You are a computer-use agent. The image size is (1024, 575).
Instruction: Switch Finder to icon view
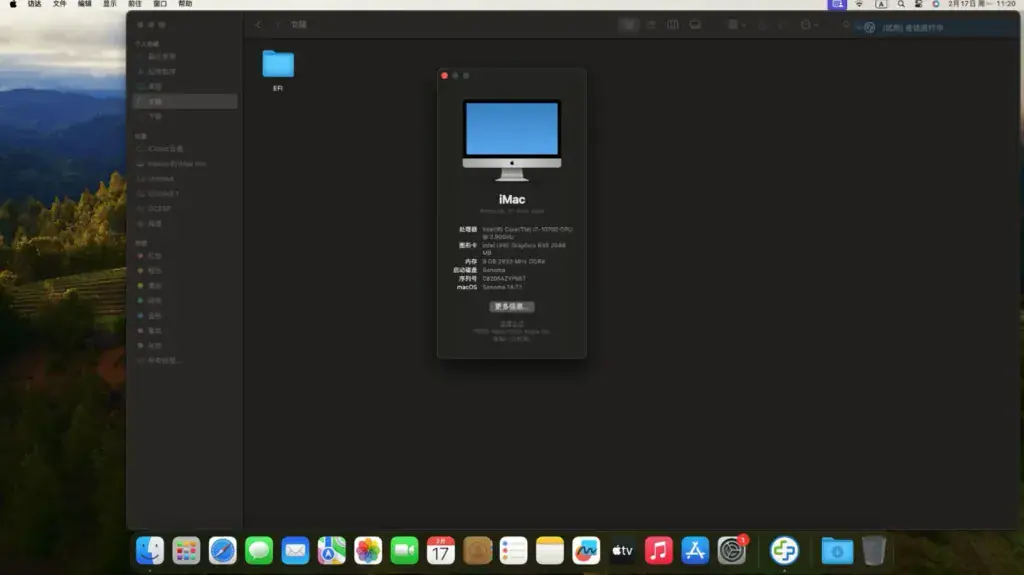click(x=628, y=25)
